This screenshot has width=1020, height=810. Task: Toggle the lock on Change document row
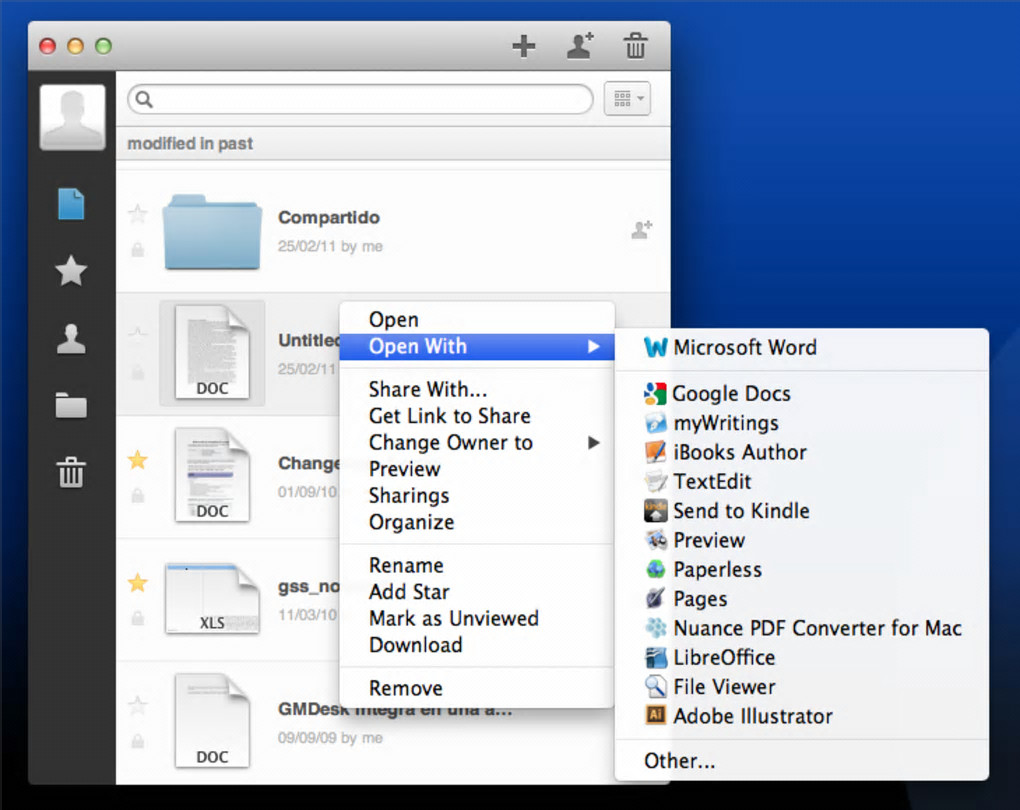click(138, 496)
